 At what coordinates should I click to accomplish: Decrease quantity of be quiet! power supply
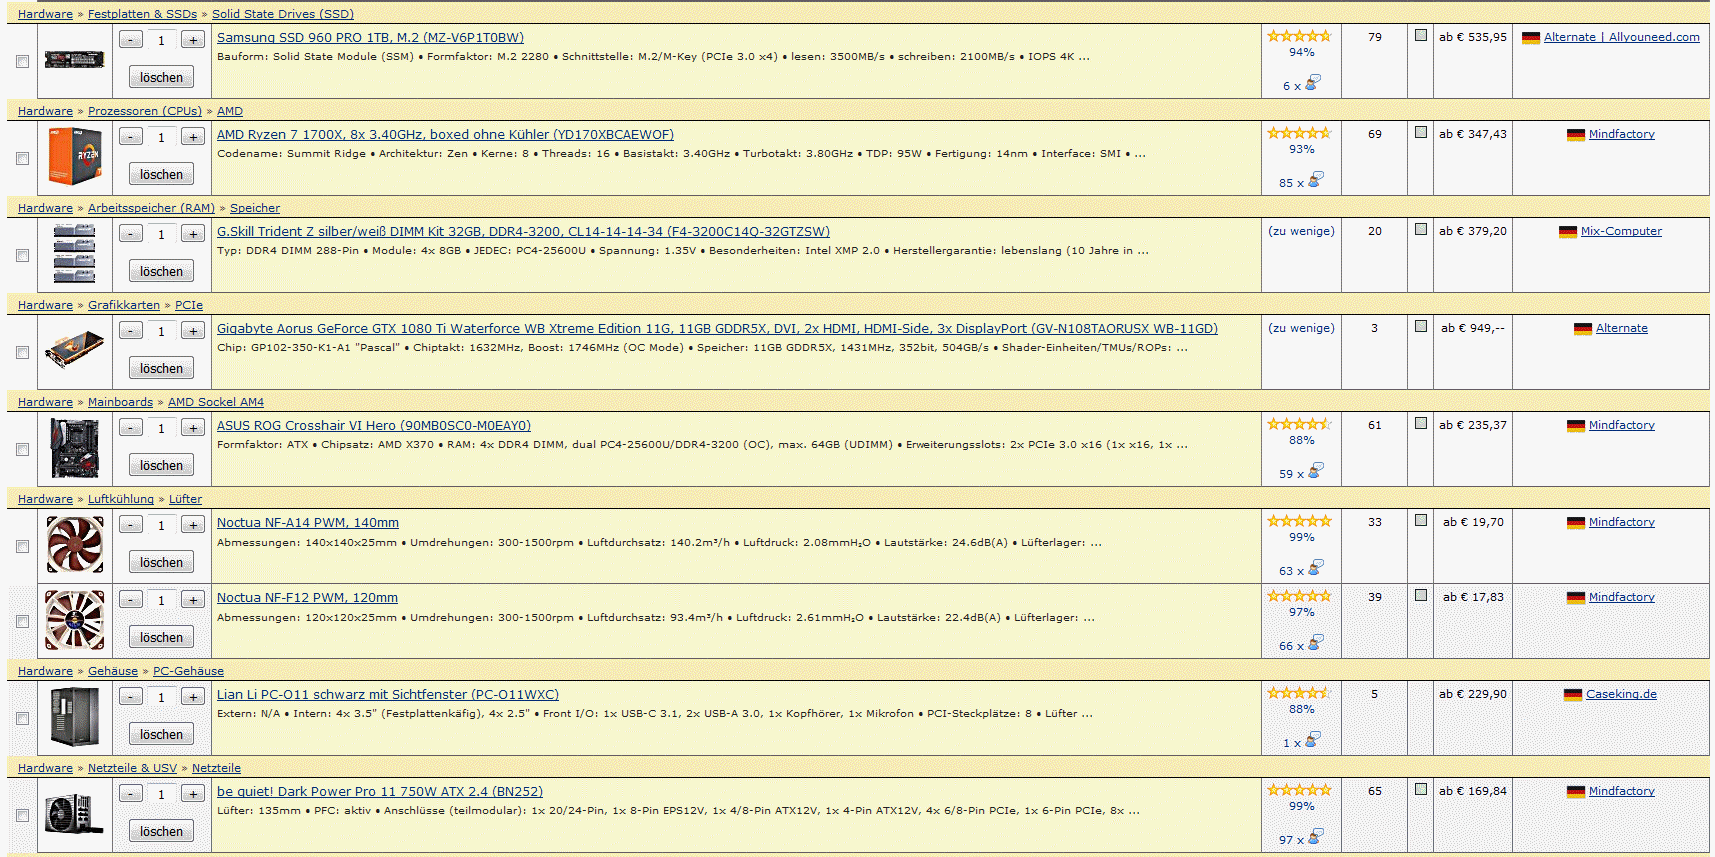[131, 794]
